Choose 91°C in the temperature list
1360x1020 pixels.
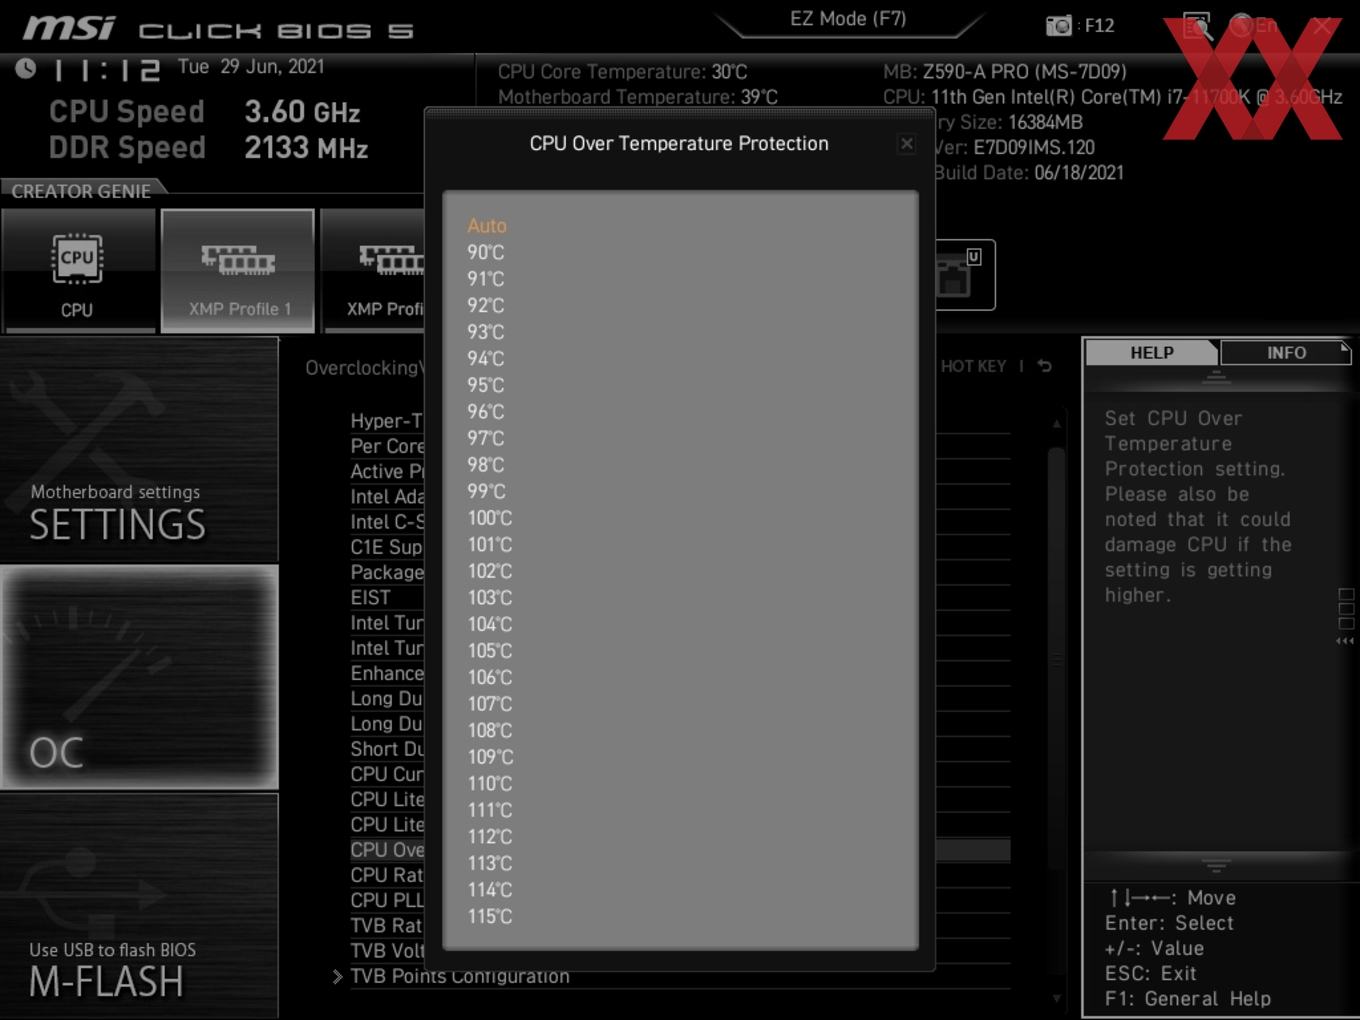pyautogui.click(x=486, y=279)
